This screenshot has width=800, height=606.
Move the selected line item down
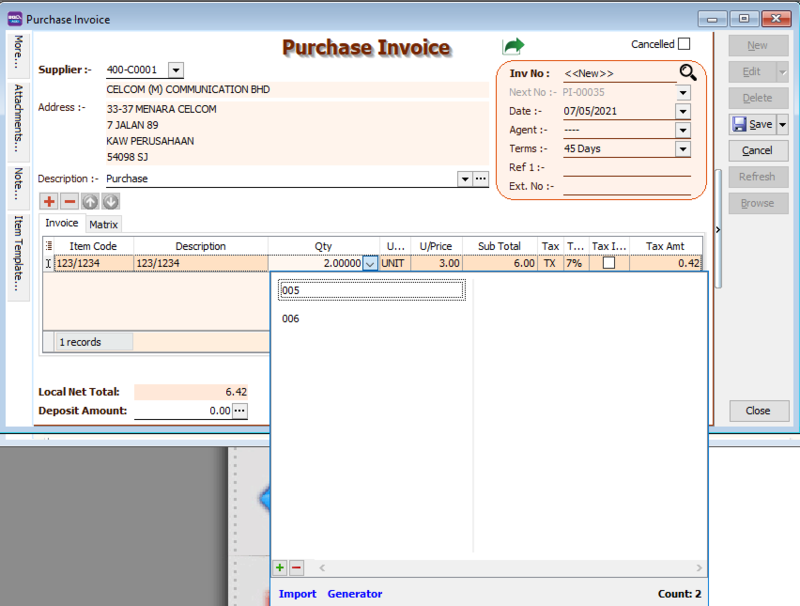pos(110,201)
